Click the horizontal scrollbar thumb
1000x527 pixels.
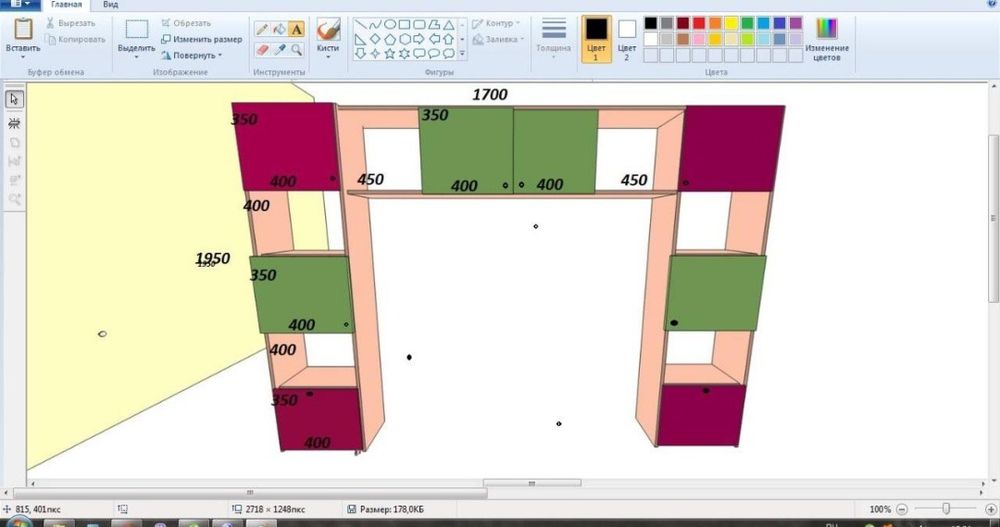(250, 493)
